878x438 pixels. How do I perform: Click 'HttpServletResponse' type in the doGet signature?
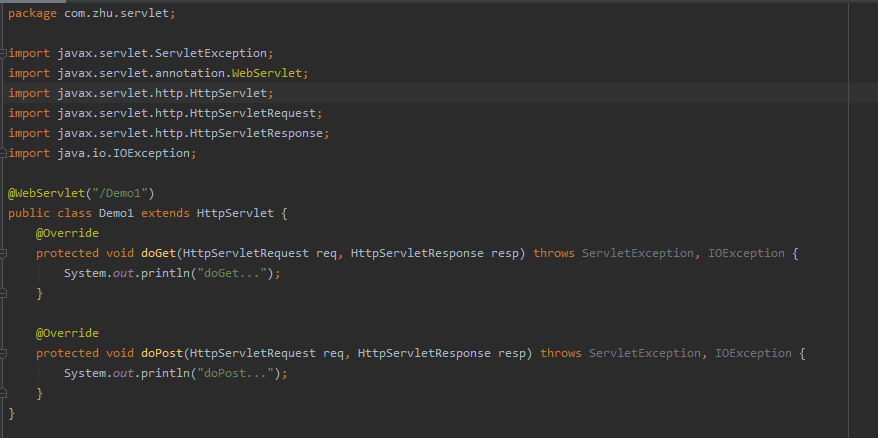[417, 253]
